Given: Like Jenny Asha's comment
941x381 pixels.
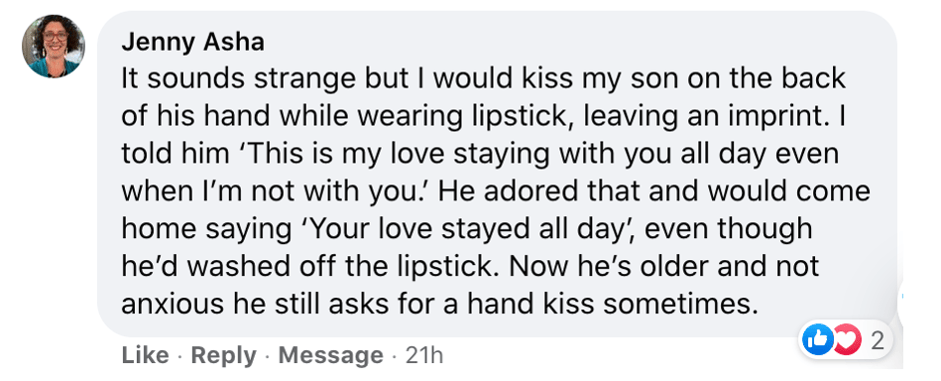Looking at the screenshot, I should coord(145,355).
